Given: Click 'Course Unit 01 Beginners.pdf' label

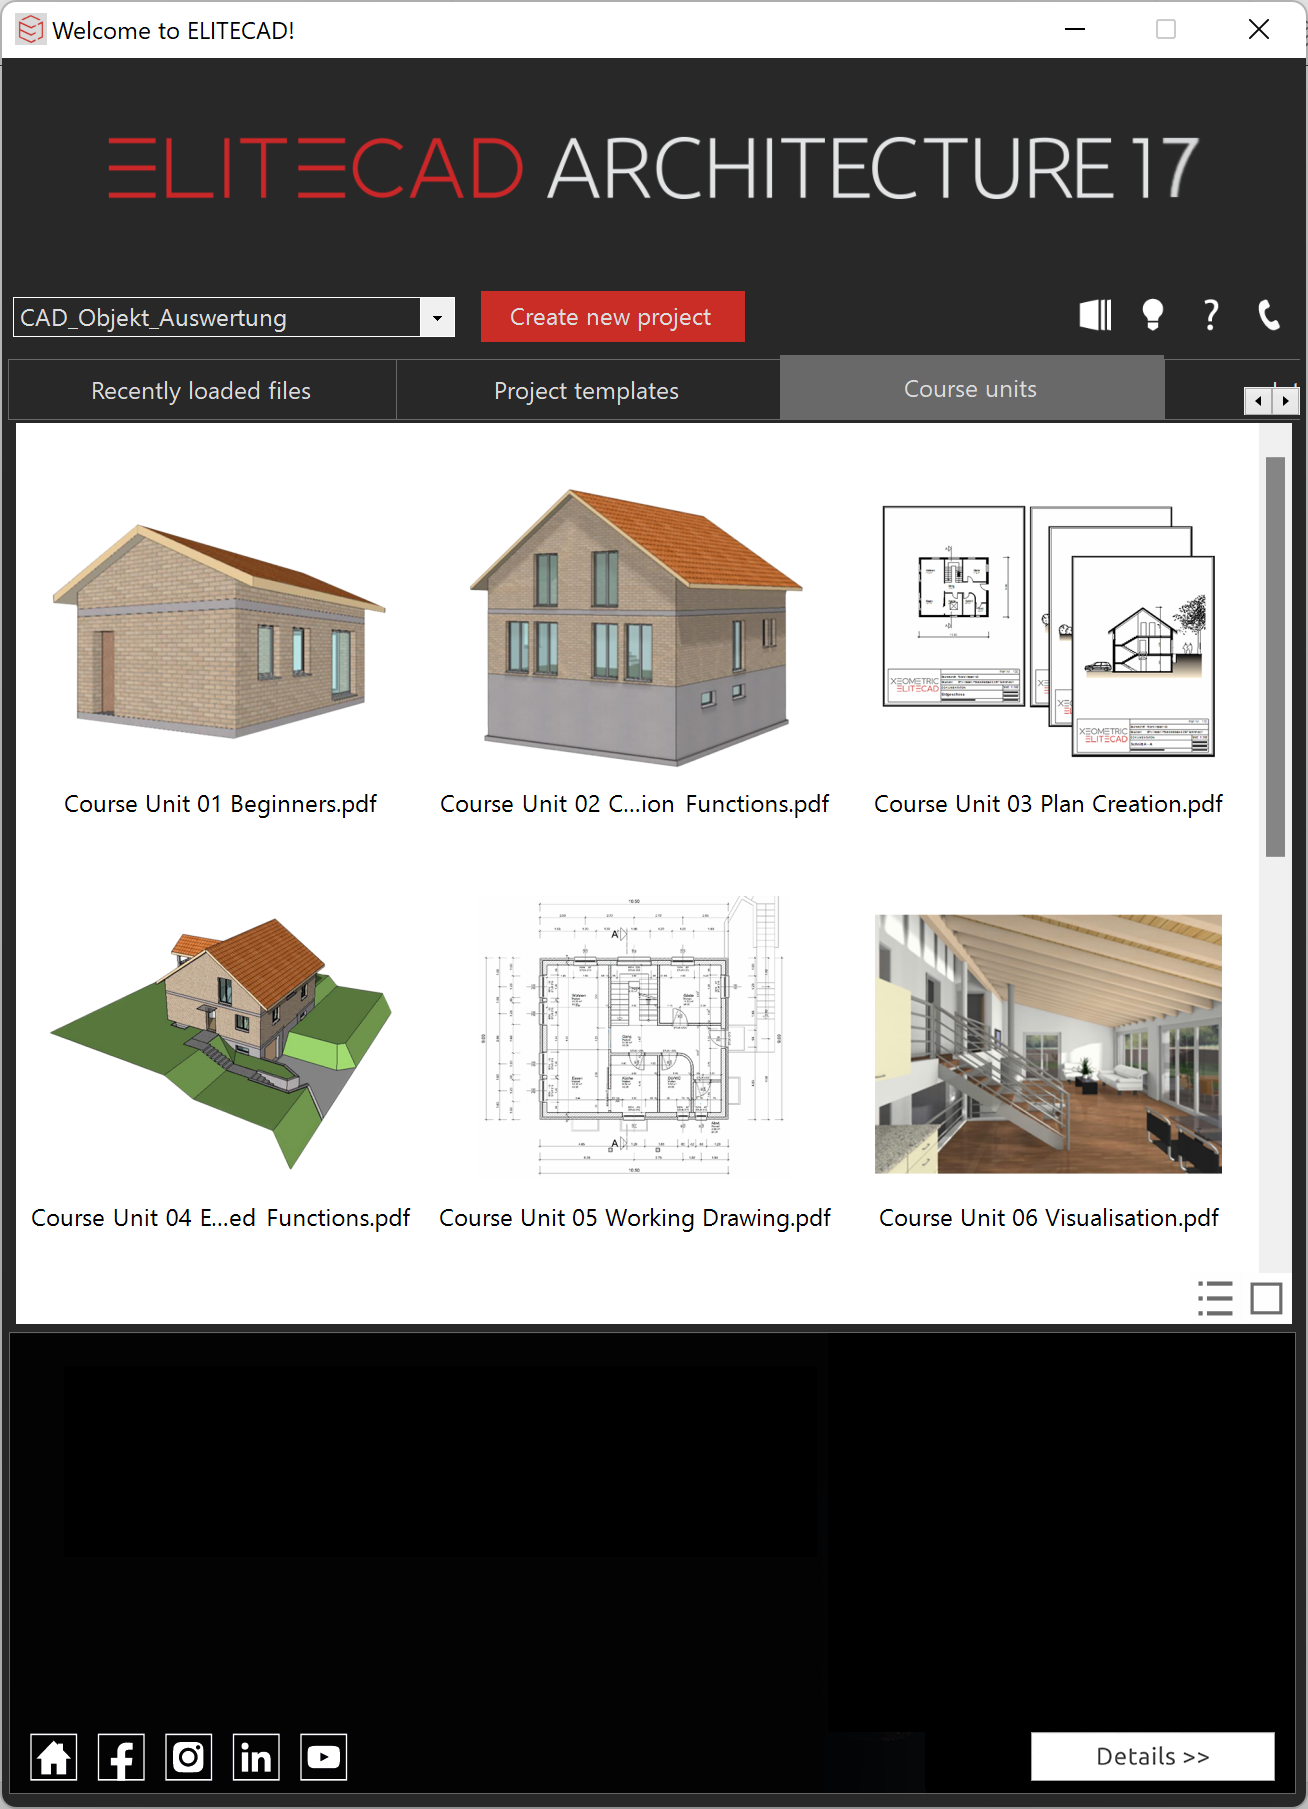Looking at the screenshot, I should point(220,804).
